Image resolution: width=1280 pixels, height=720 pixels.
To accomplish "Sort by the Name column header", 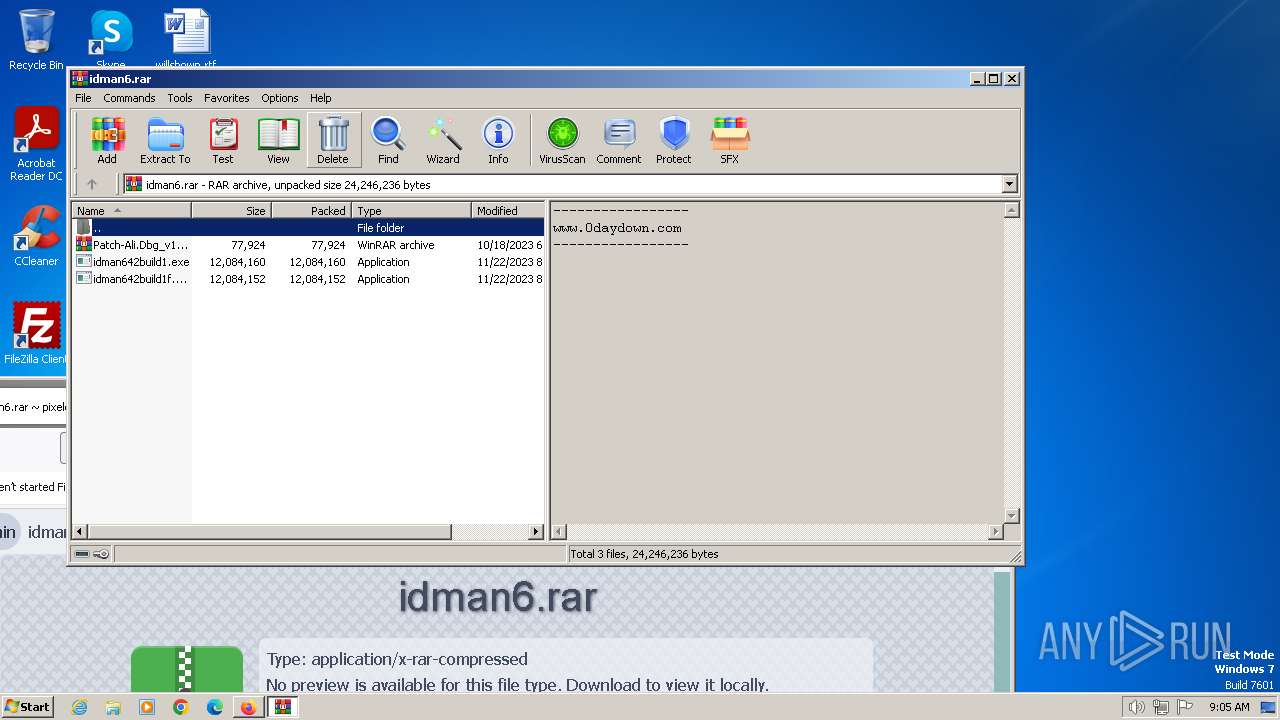I will point(131,210).
